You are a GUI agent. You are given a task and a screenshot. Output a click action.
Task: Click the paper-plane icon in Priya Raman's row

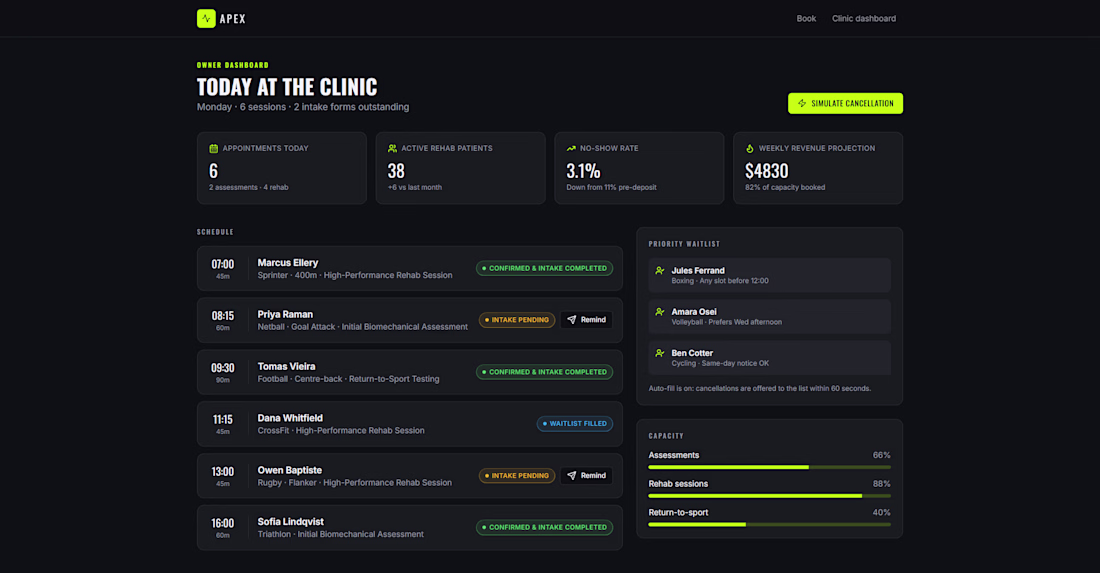[x=572, y=320]
